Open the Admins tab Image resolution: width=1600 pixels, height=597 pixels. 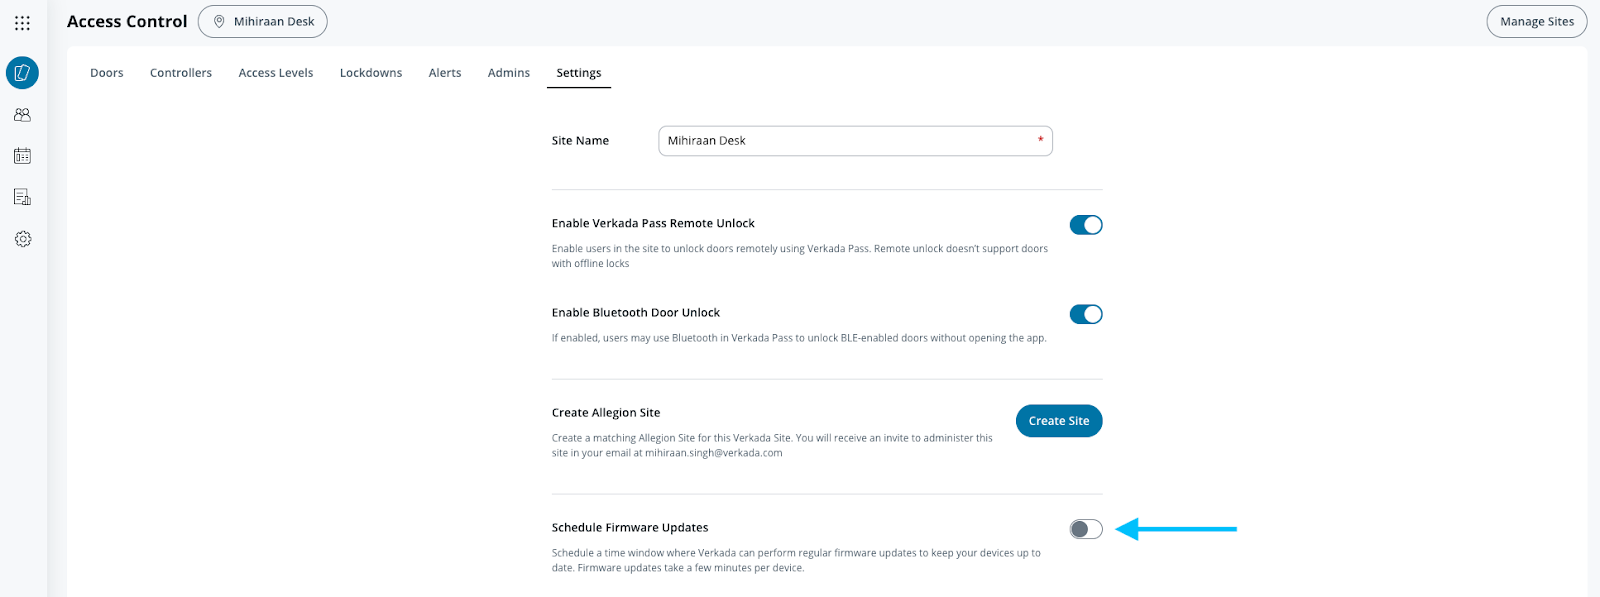click(x=509, y=73)
